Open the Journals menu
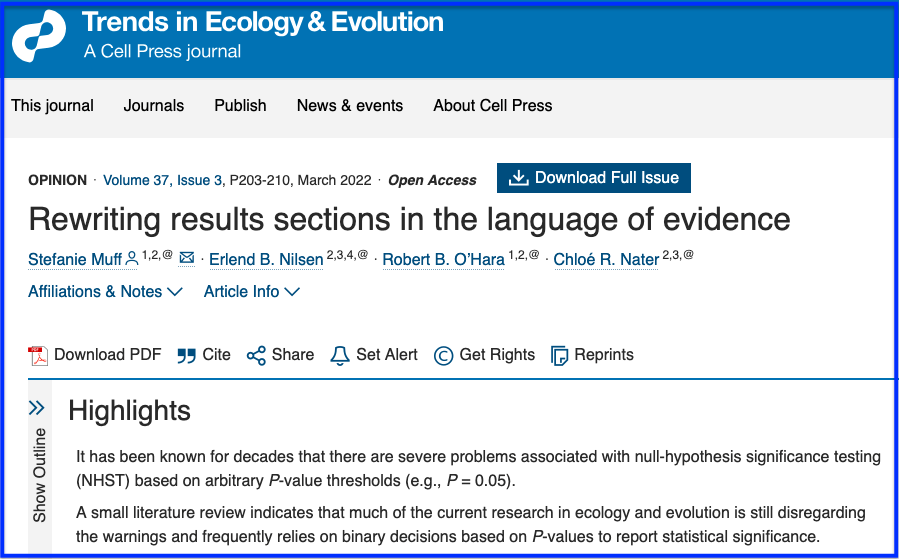 click(154, 106)
